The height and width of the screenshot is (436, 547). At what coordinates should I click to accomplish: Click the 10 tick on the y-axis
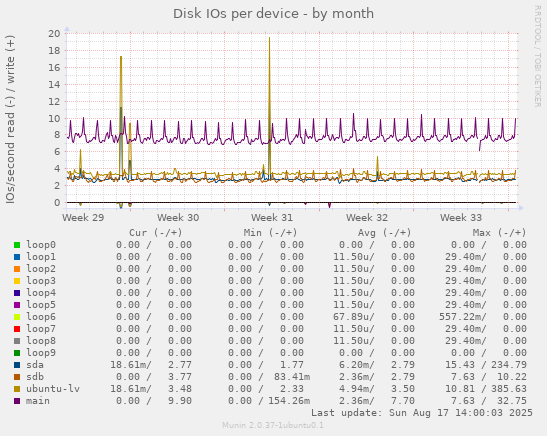click(54, 119)
